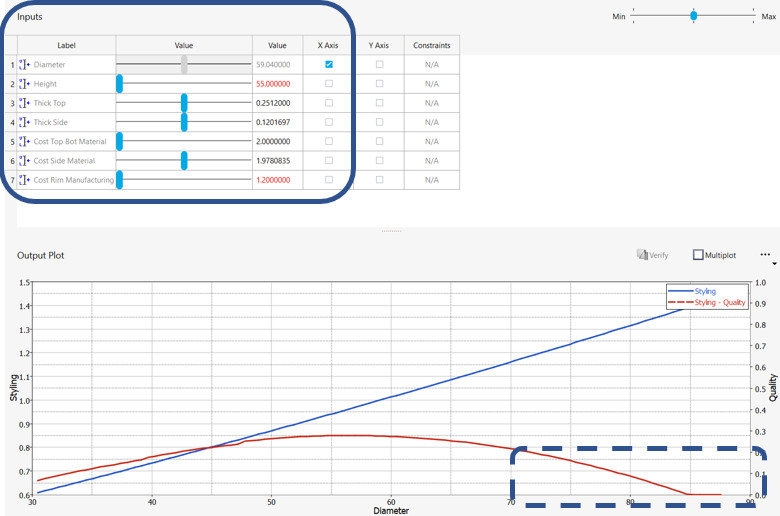The height and width of the screenshot is (516, 780).
Task: Open the Output Plot options menu
Action: click(x=765, y=255)
